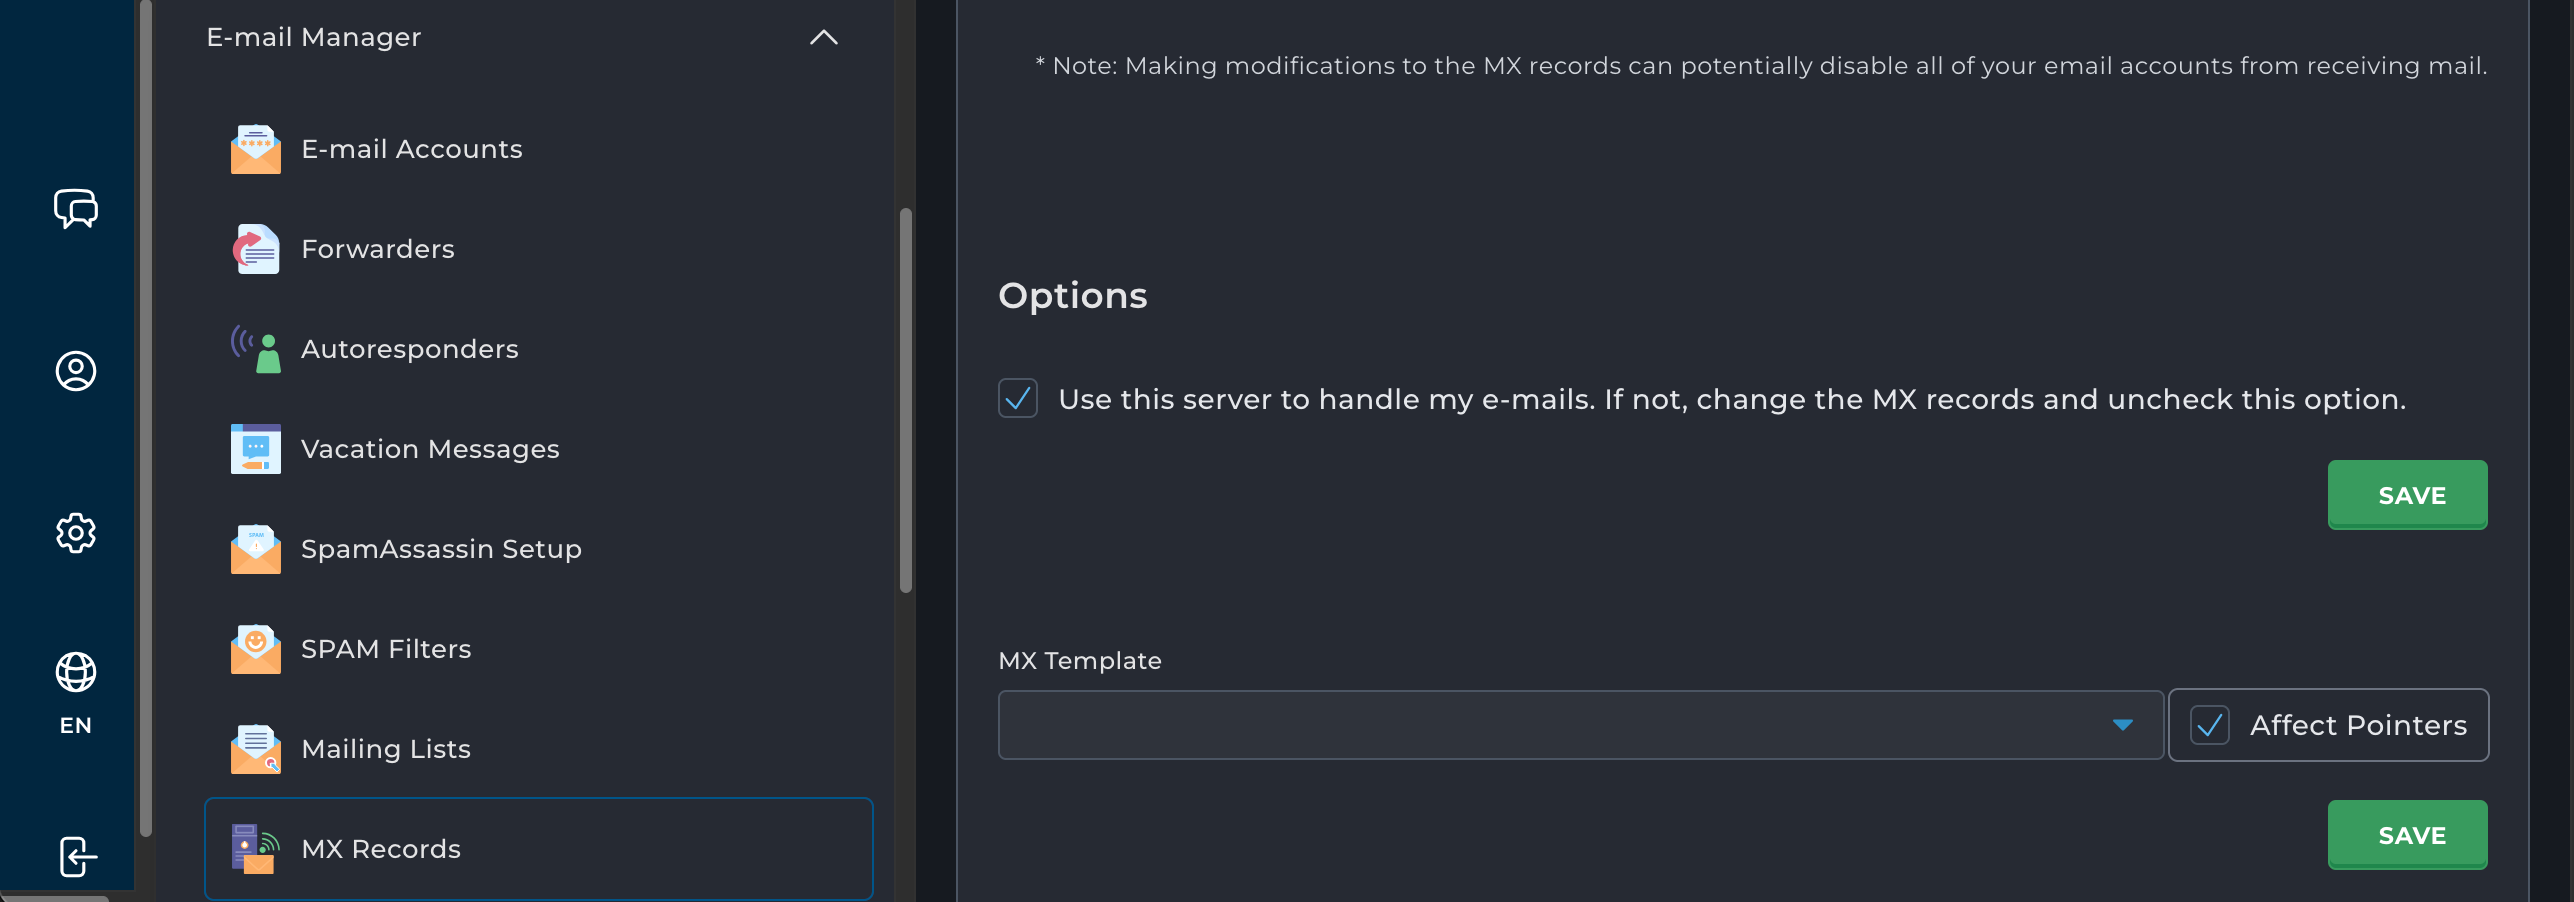Open the settings gear icon
This screenshot has width=2574, height=902.
[76, 533]
